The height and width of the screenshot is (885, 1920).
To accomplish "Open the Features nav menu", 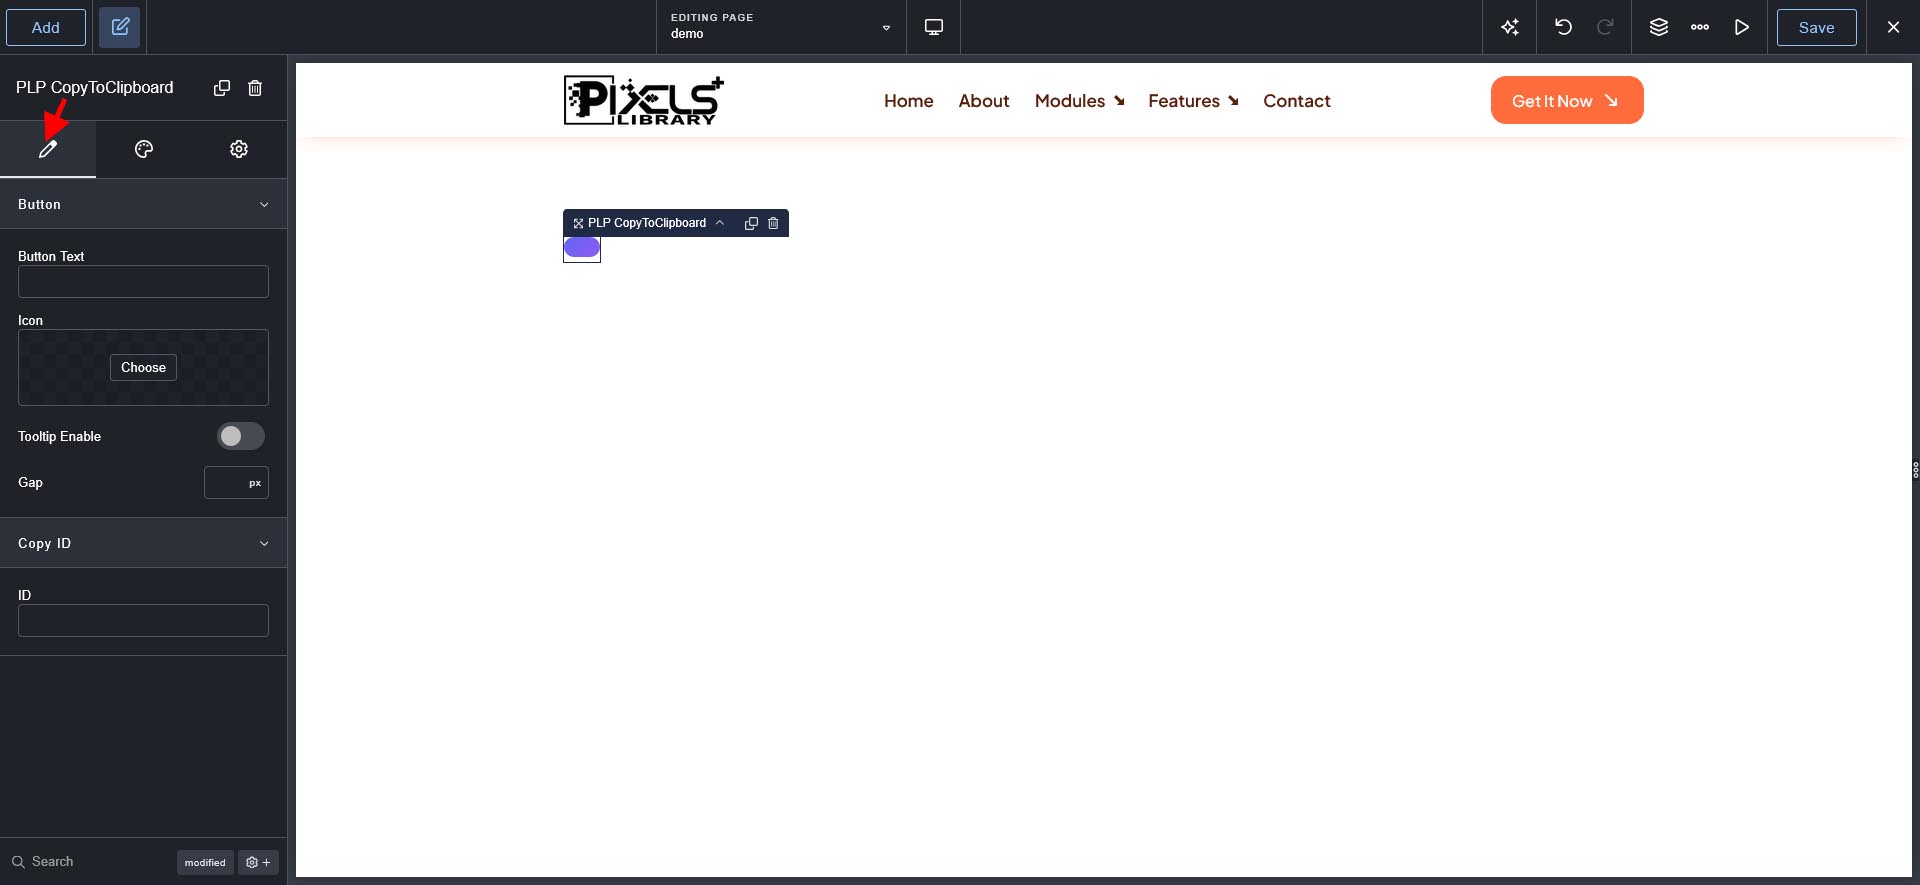I will [x=1194, y=101].
